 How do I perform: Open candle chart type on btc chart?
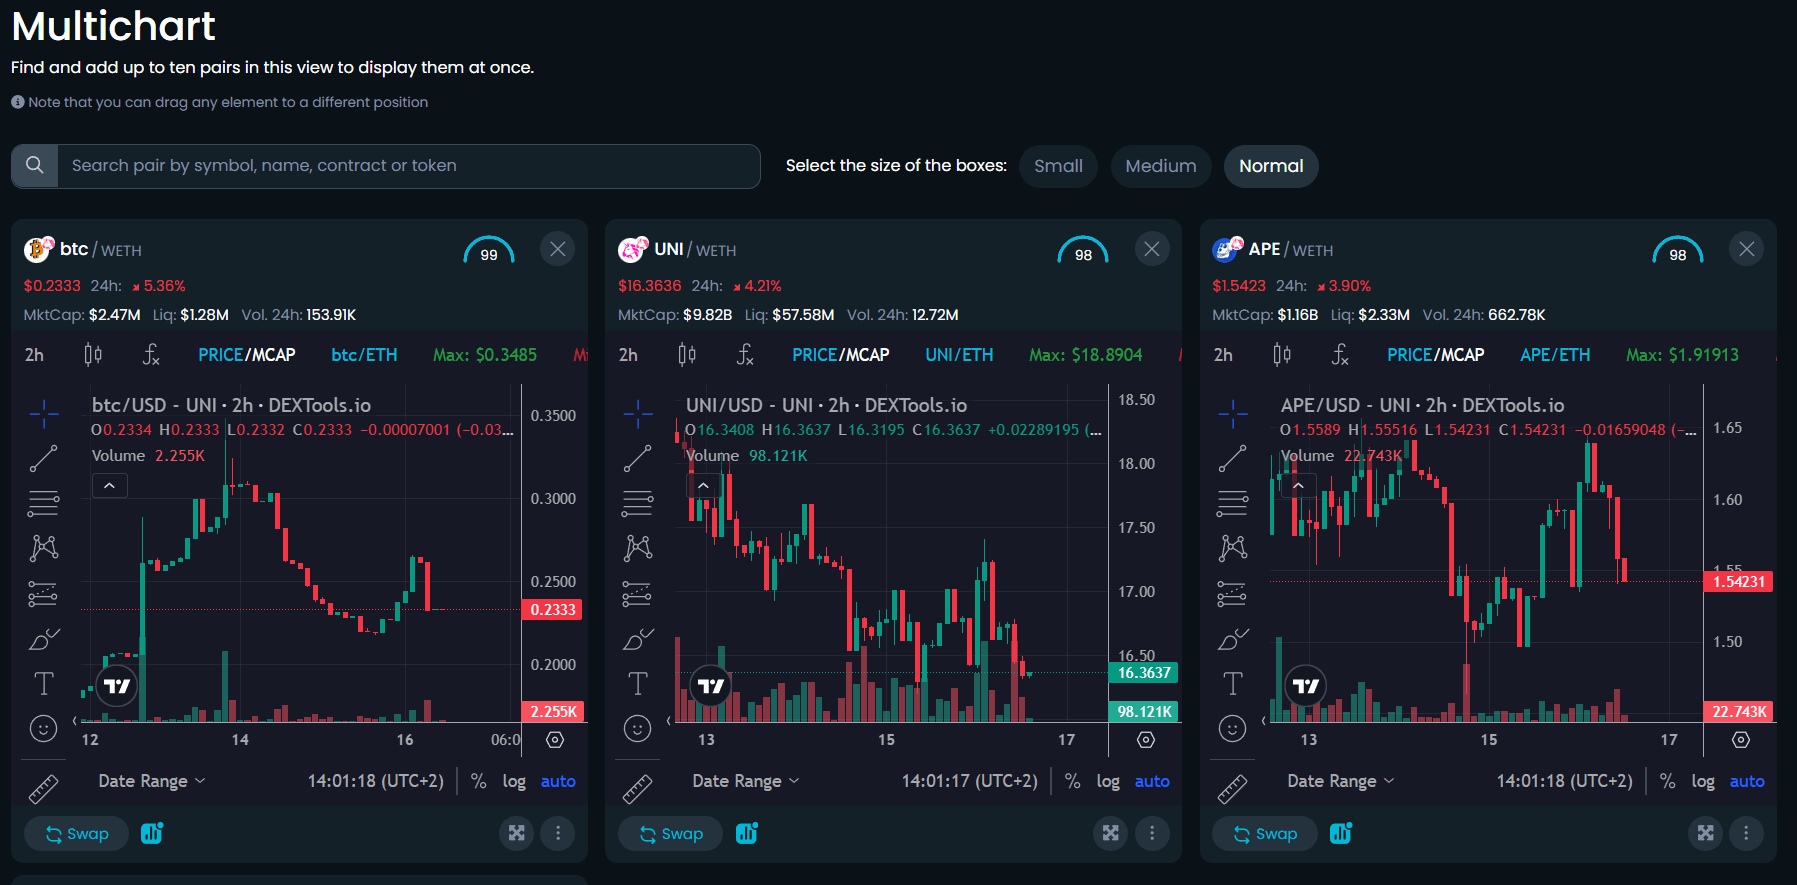point(93,355)
